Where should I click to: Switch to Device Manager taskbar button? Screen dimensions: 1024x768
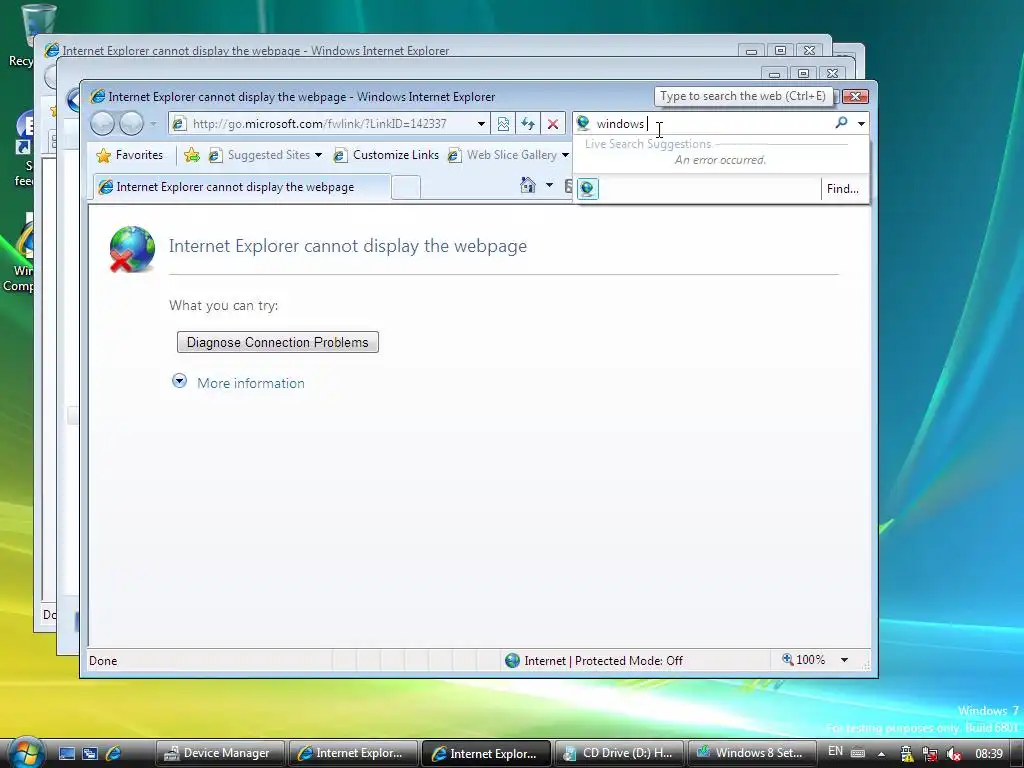(x=221, y=754)
